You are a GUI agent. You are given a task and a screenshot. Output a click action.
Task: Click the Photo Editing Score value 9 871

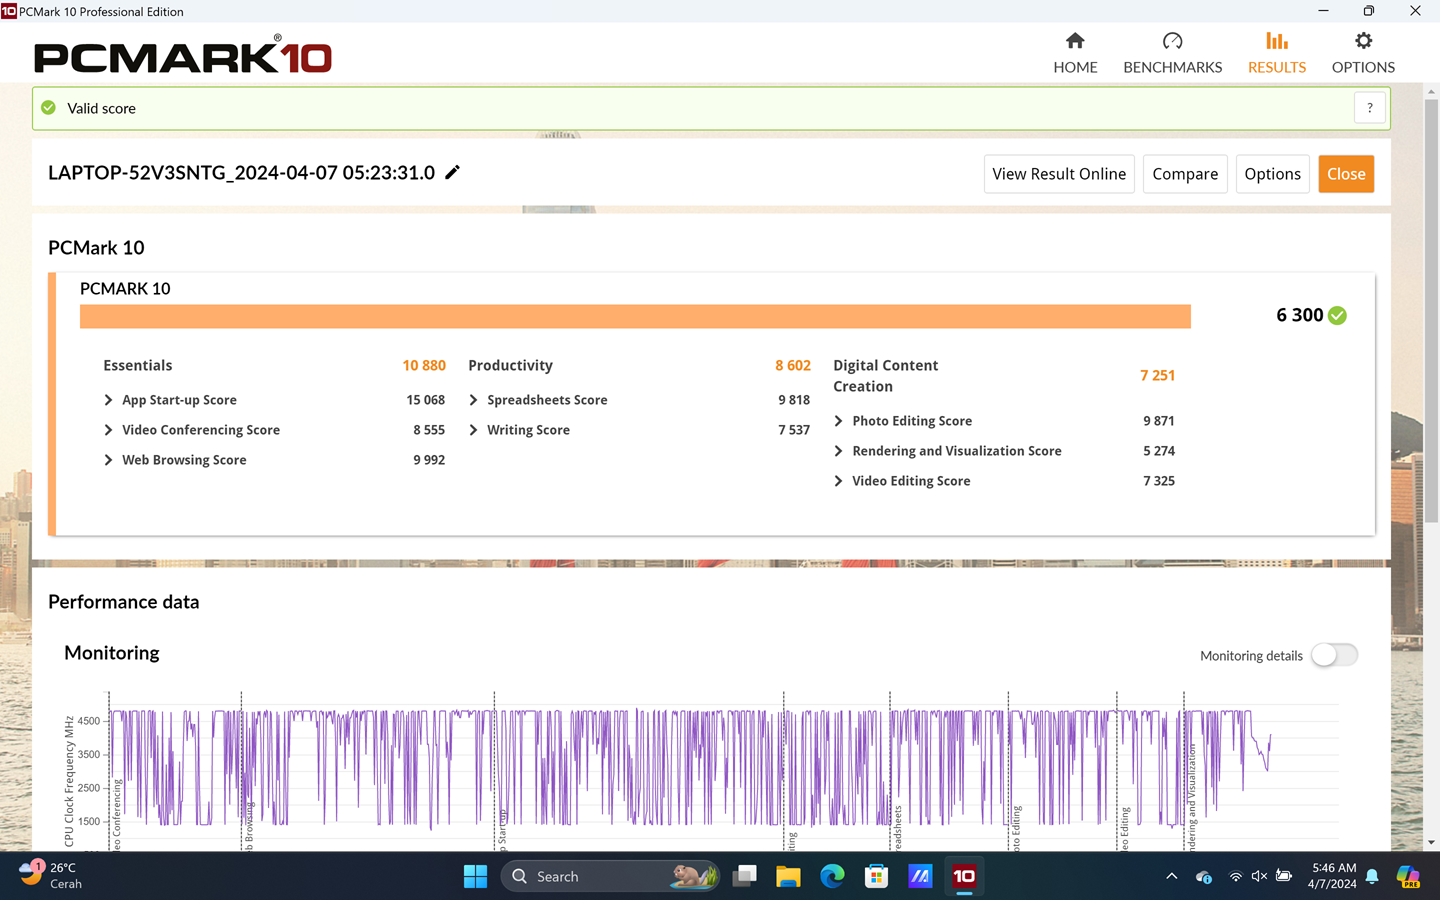pyautogui.click(x=1159, y=421)
